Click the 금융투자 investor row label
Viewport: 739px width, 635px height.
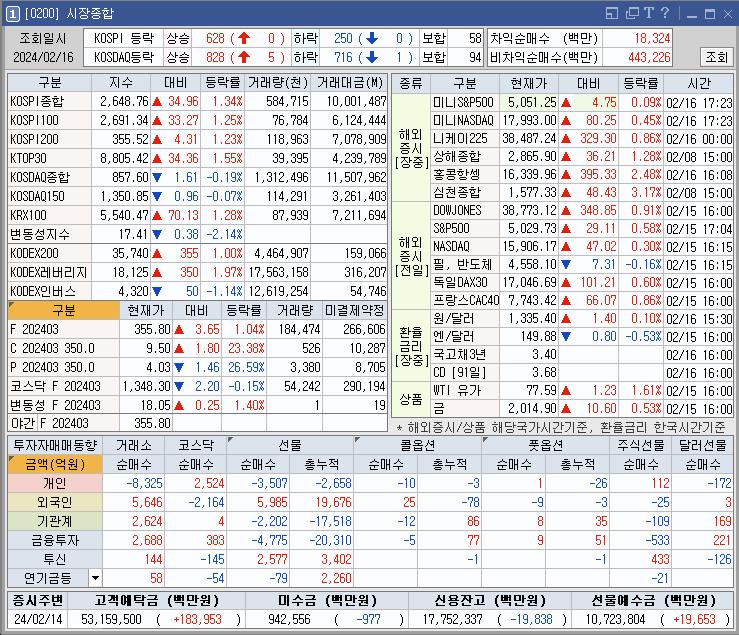(55, 540)
